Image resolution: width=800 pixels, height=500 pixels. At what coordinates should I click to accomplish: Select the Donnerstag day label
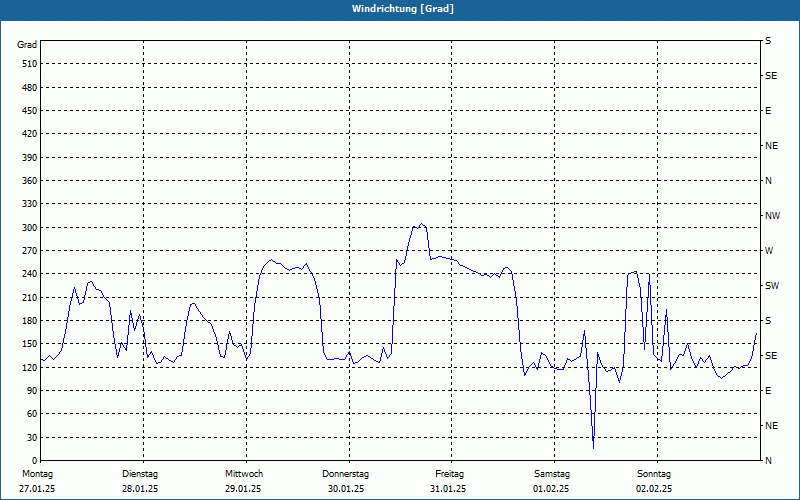coord(346,474)
